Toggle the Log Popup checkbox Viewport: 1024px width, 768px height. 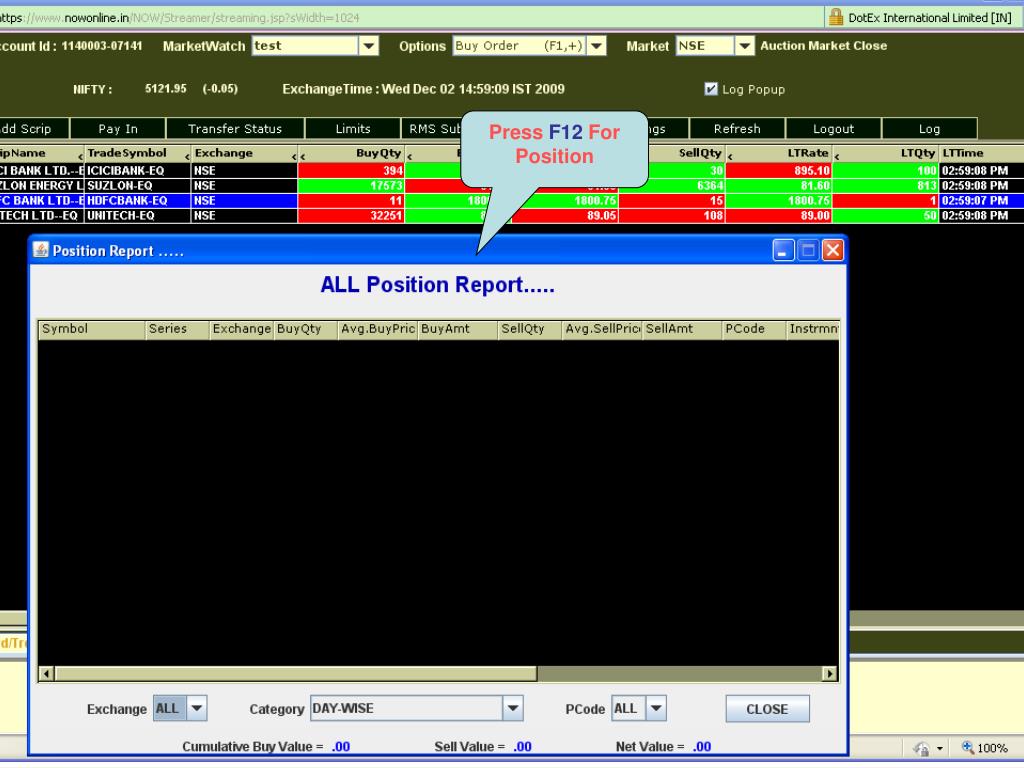tap(711, 89)
